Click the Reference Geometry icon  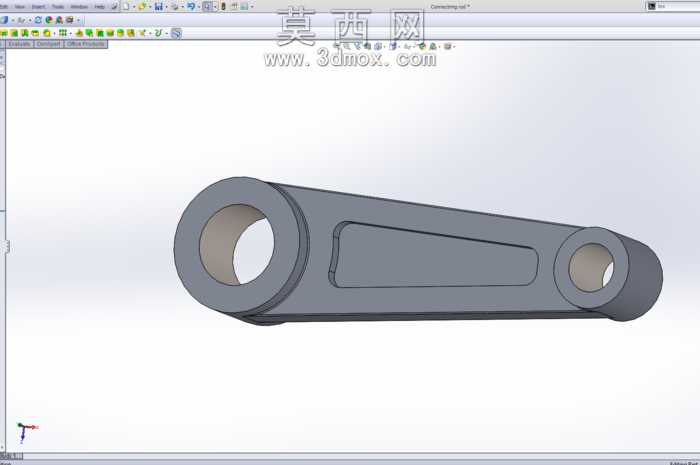click(142, 33)
